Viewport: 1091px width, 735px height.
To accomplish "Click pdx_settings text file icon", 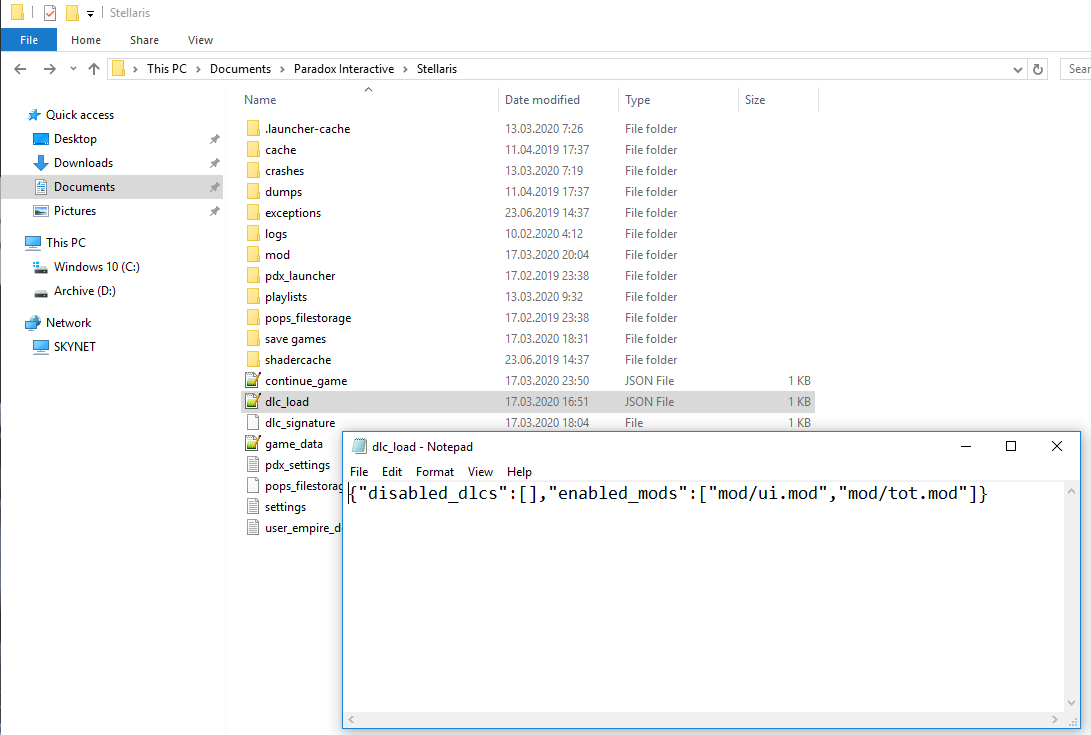I will [x=253, y=465].
